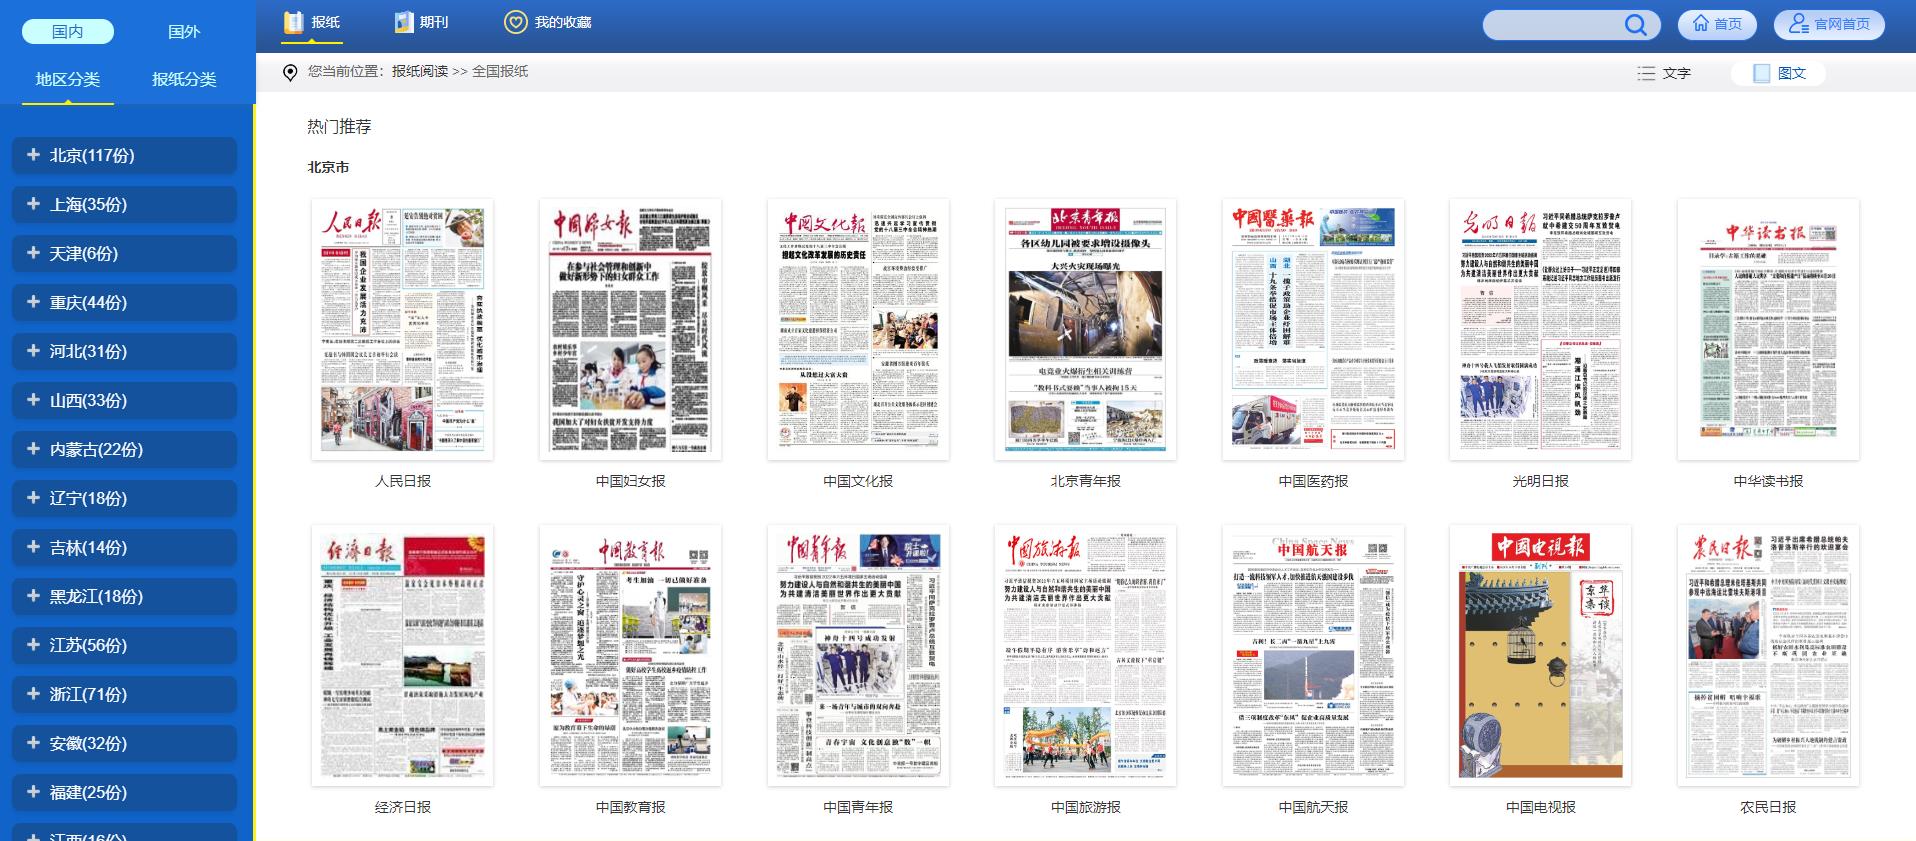Click the 北京青年报 title text
1916x841 pixels.
pyautogui.click(x=1085, y=481)
